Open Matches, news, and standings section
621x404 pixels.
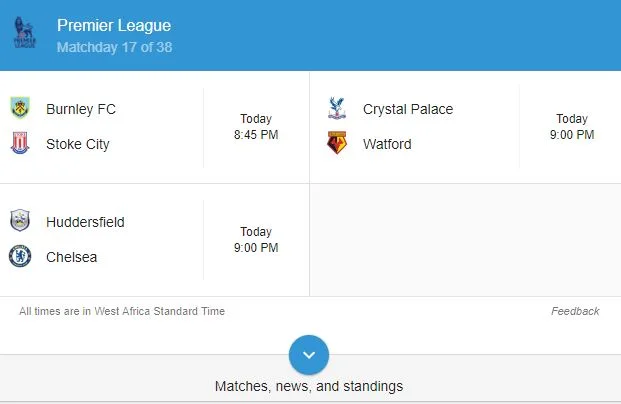click(309, 386)
